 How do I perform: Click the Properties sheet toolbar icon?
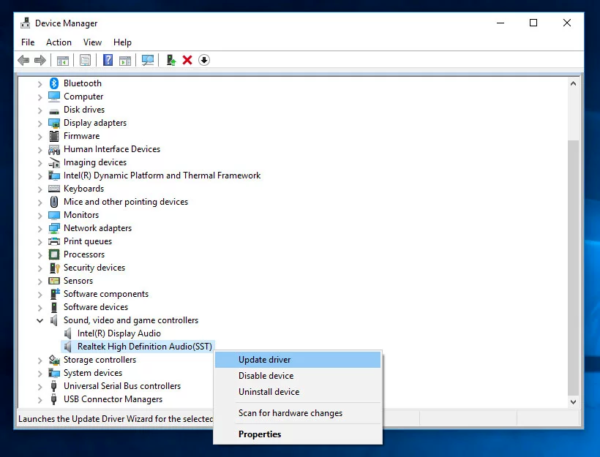point(85,60)
